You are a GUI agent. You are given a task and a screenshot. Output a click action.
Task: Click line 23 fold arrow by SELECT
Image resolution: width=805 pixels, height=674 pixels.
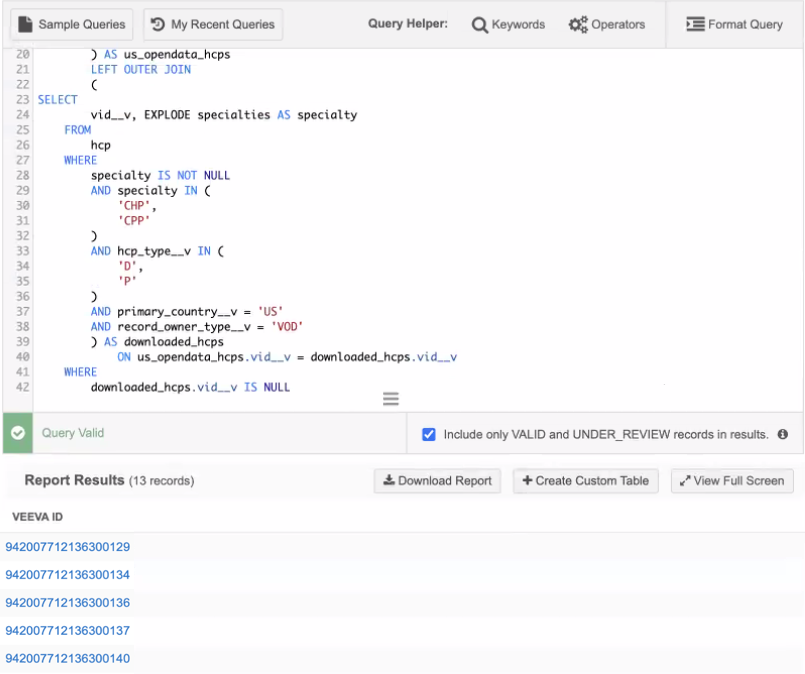point(33,100)
